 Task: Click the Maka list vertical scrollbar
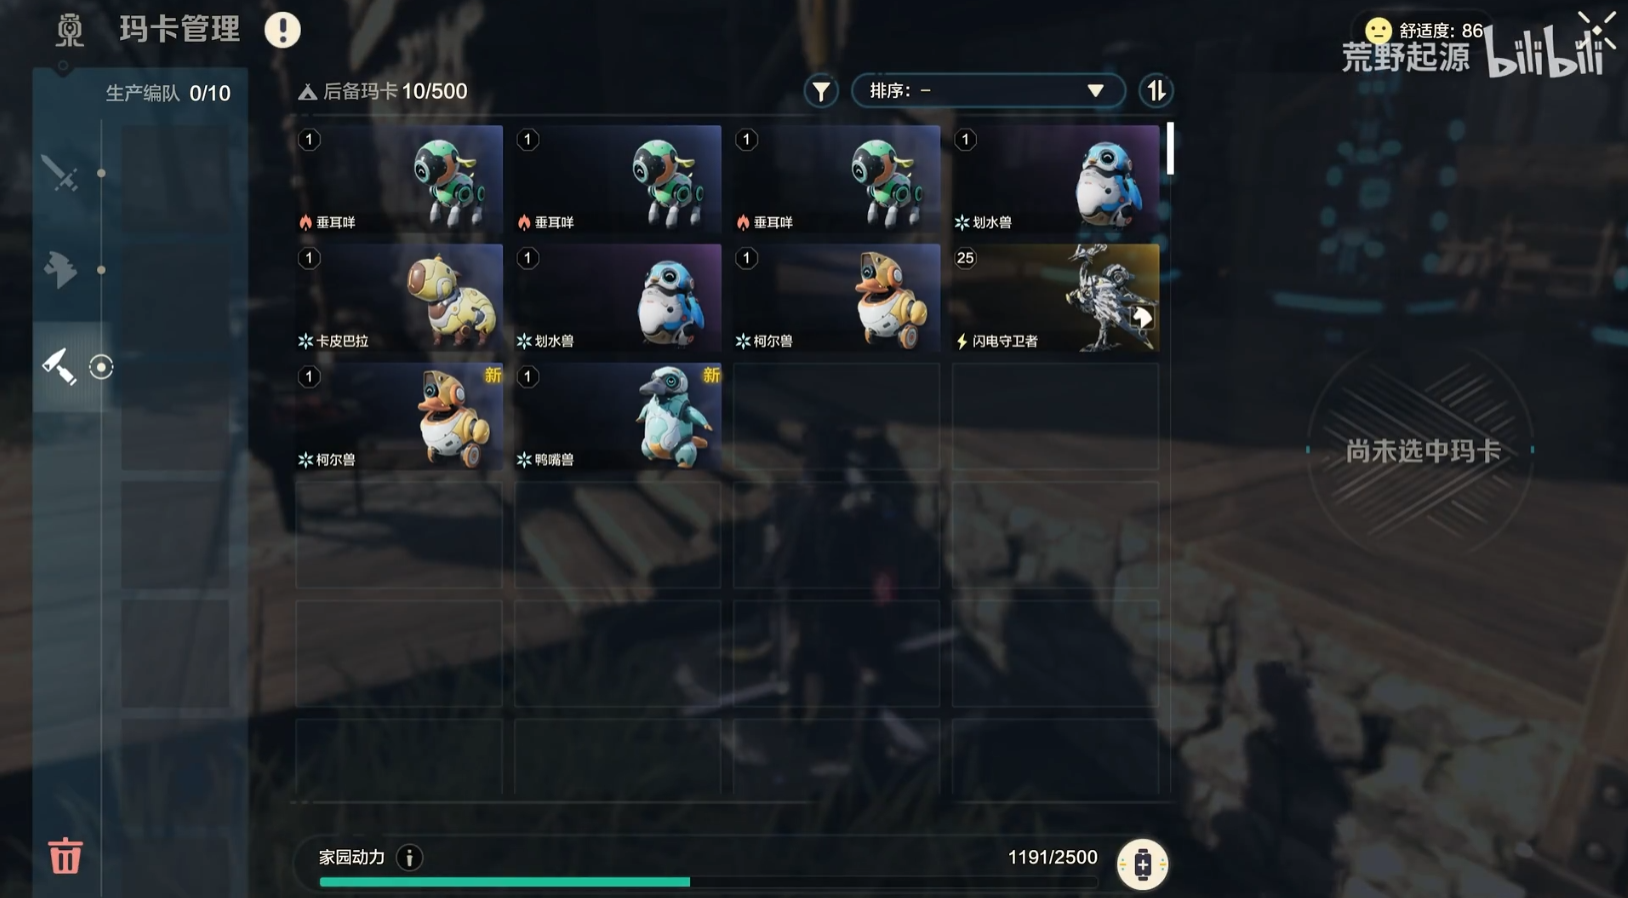pyautogui.click(x=1170, y=149)
